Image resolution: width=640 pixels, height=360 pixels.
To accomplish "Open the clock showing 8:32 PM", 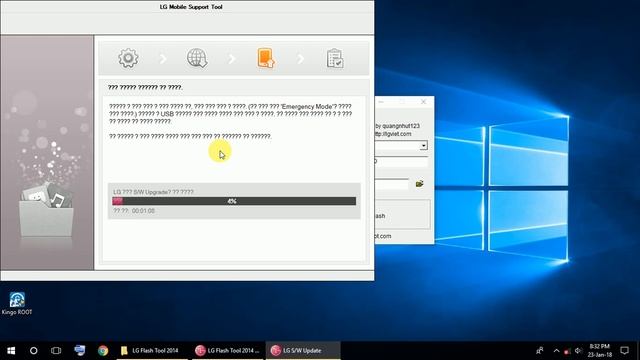I will point(600,351).
